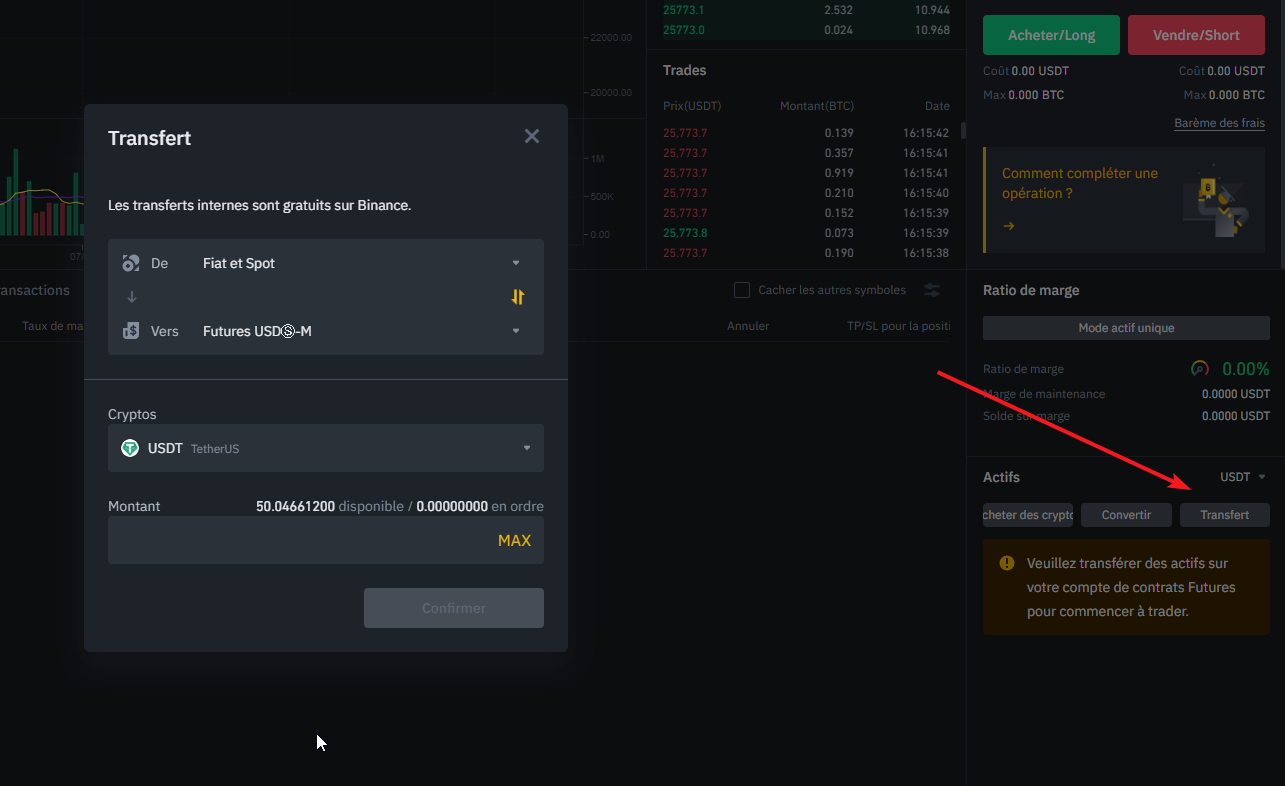Toggle 'Cacher les autres symboles' checkbox
The width and height of the screenshot is (1285, 786).
(x=742, y=290)
